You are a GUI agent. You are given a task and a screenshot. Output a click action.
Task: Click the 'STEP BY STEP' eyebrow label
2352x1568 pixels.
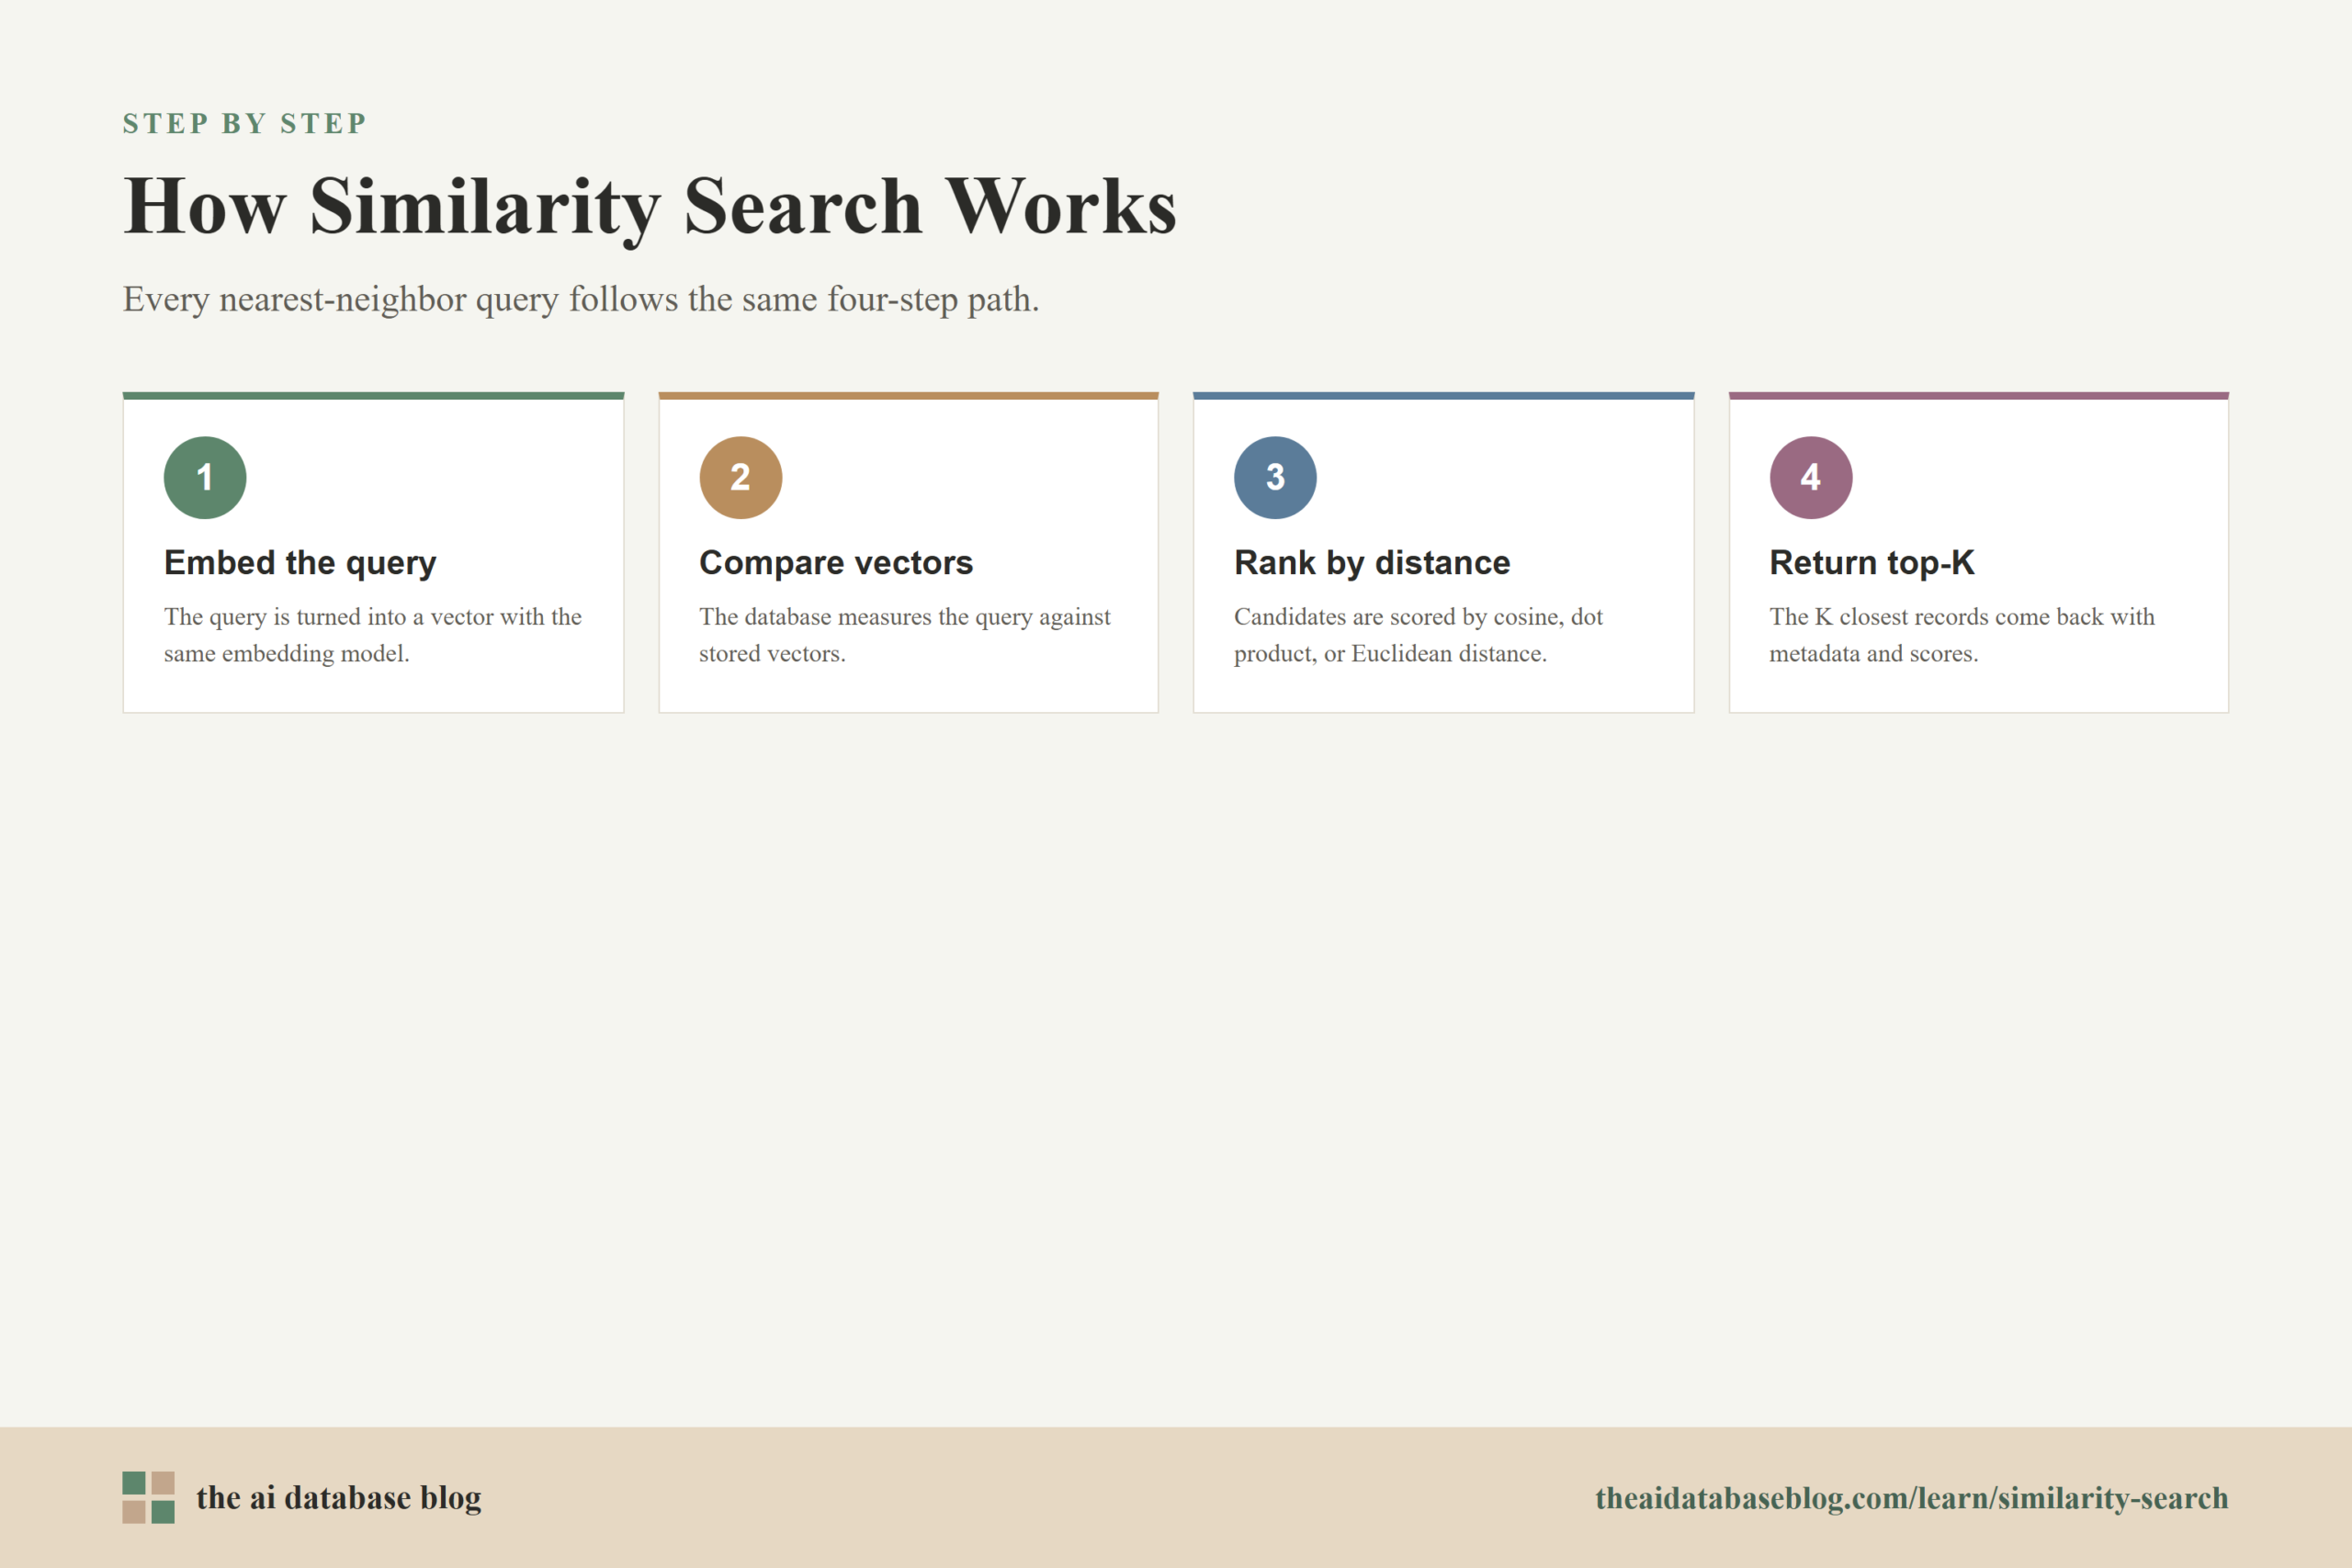point(245,123)
